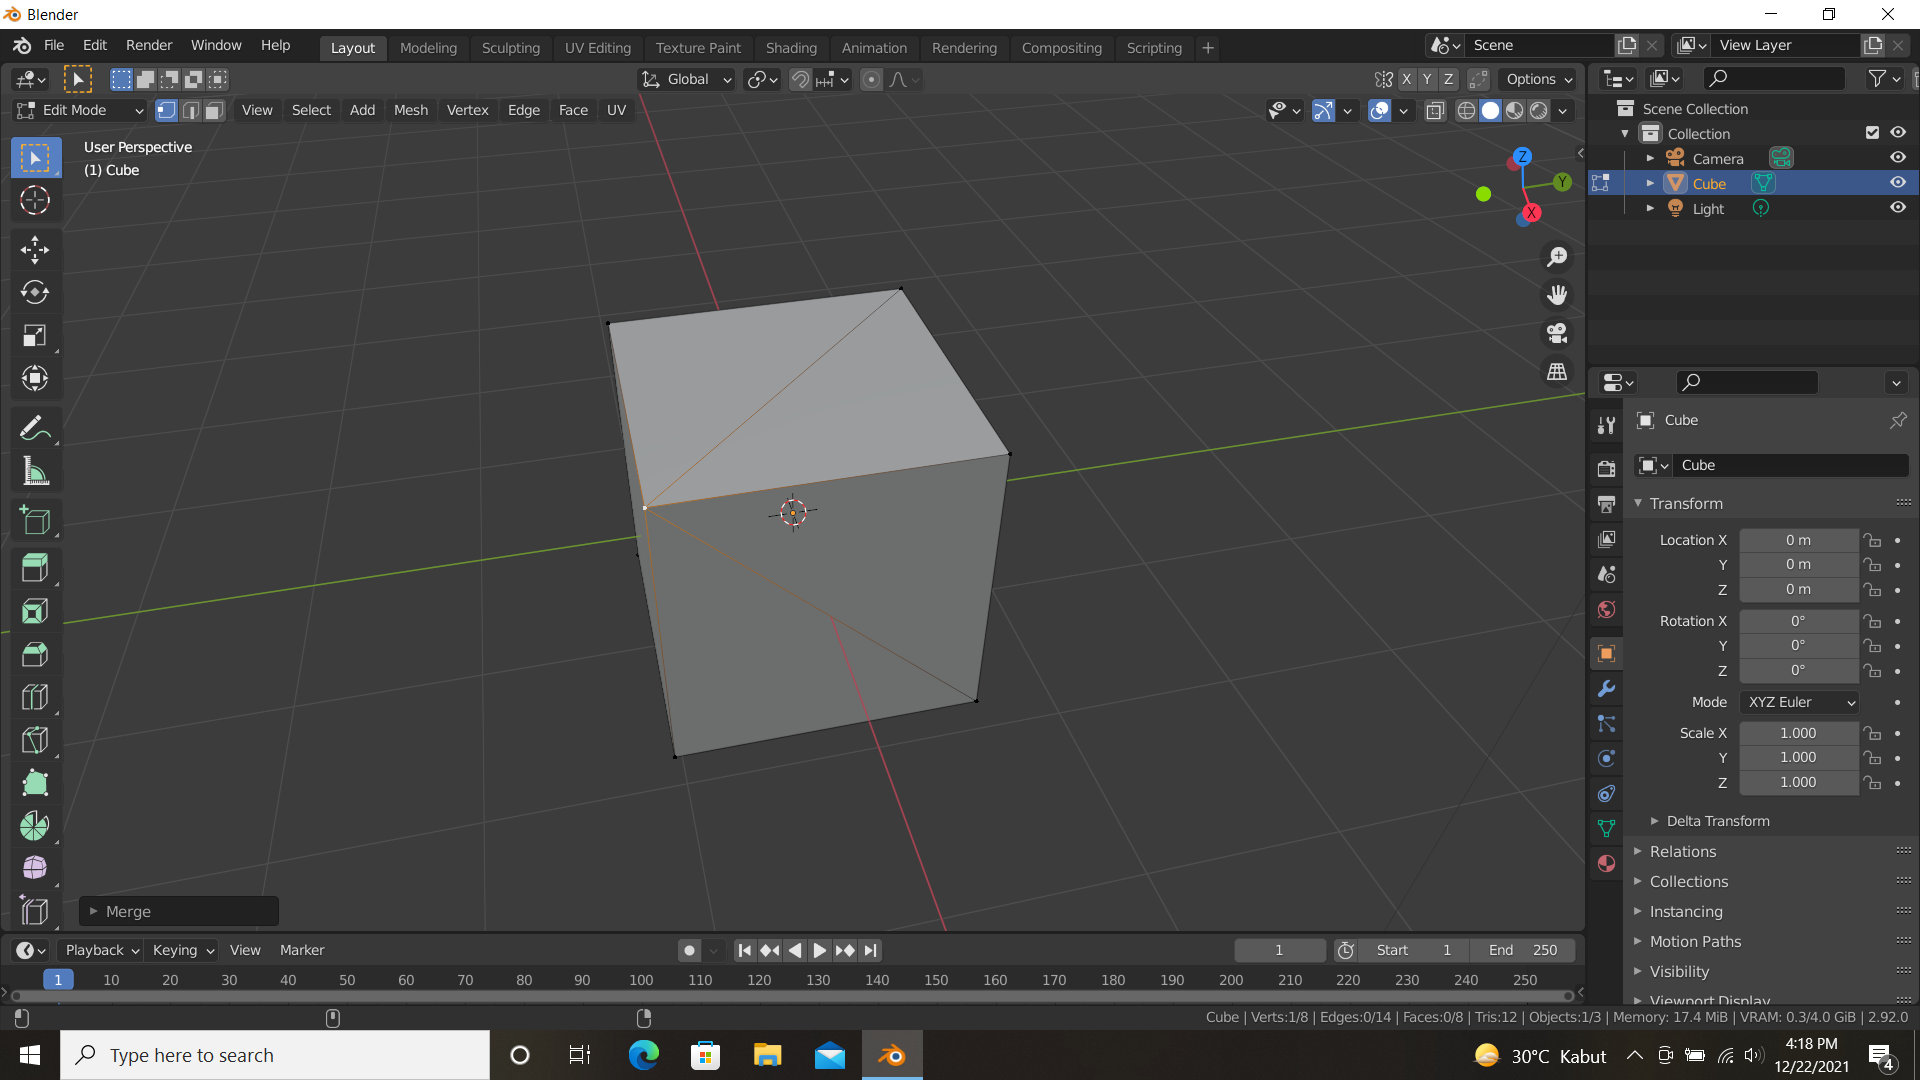The image size is (1920, 1080).
Task: Click the outliner search field
Action: click(1774, 78)
